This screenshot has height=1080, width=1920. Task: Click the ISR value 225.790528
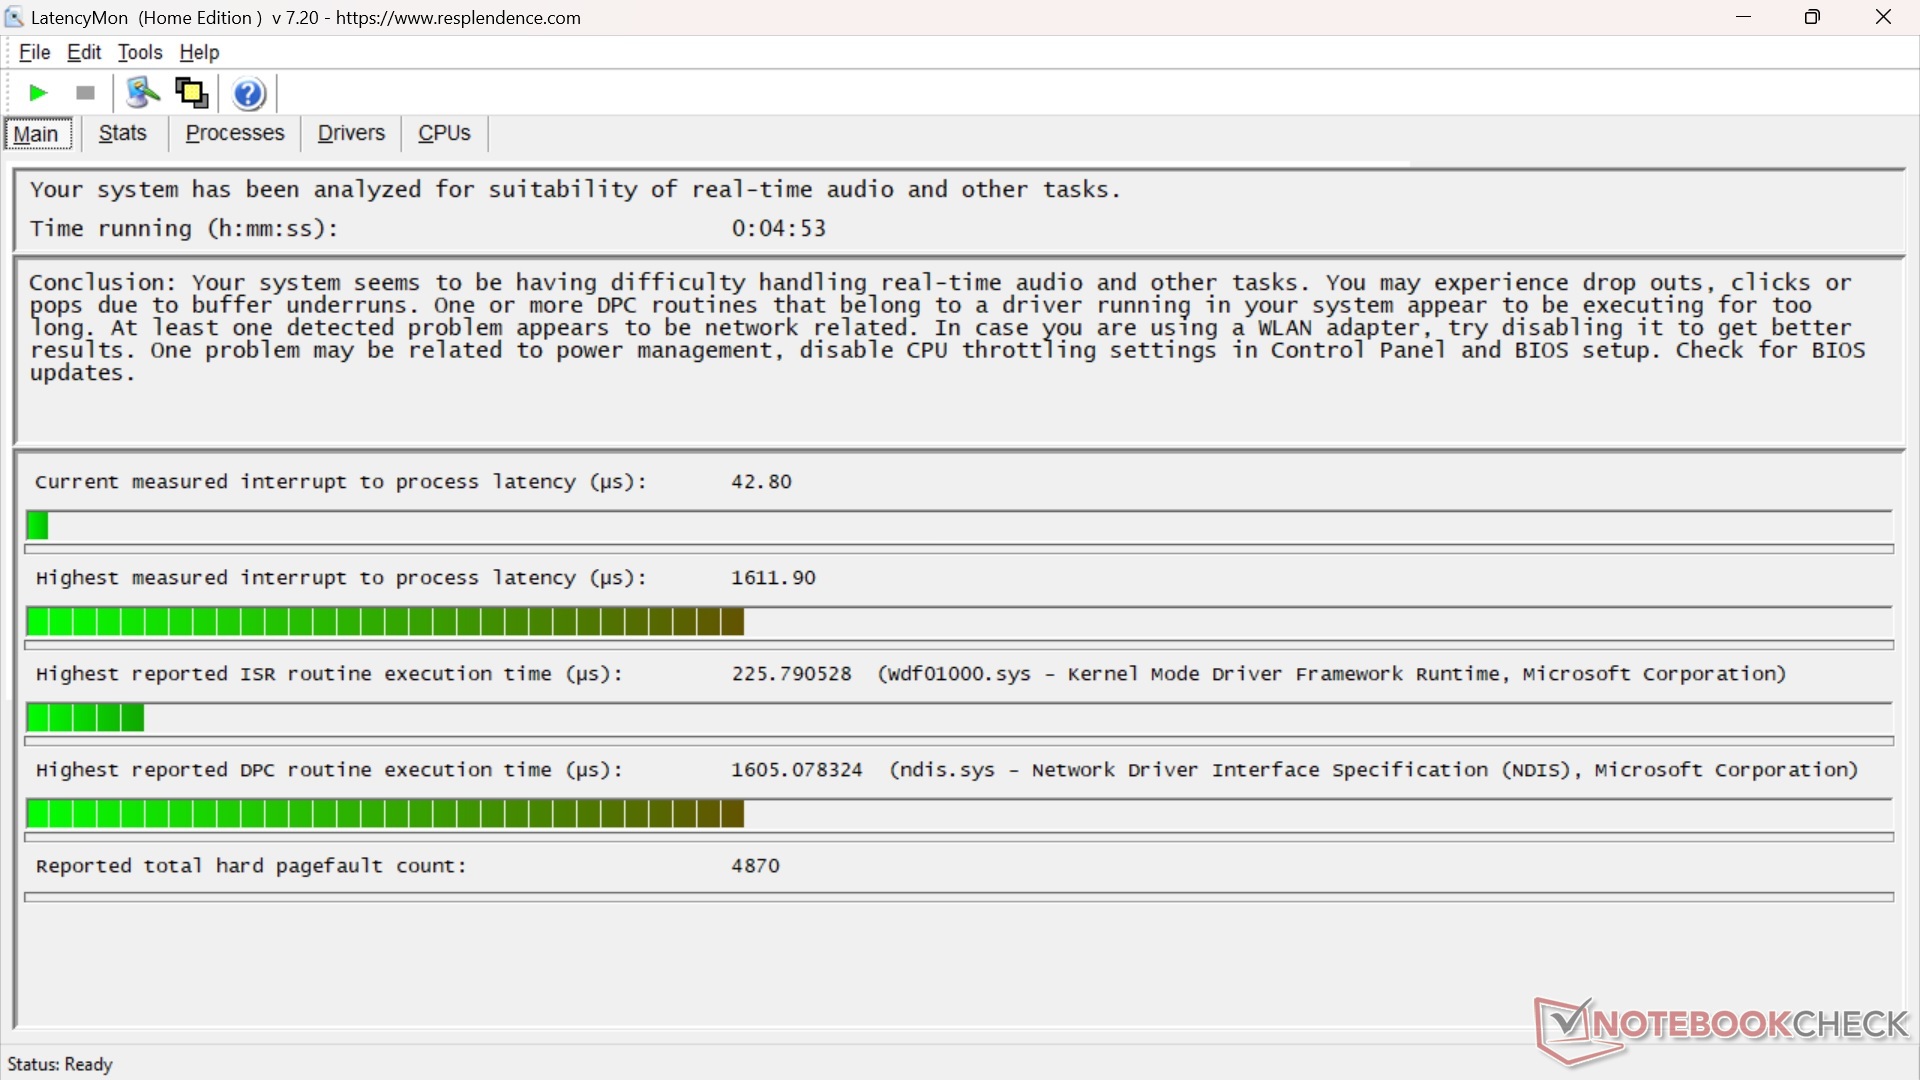coord(791,674)
